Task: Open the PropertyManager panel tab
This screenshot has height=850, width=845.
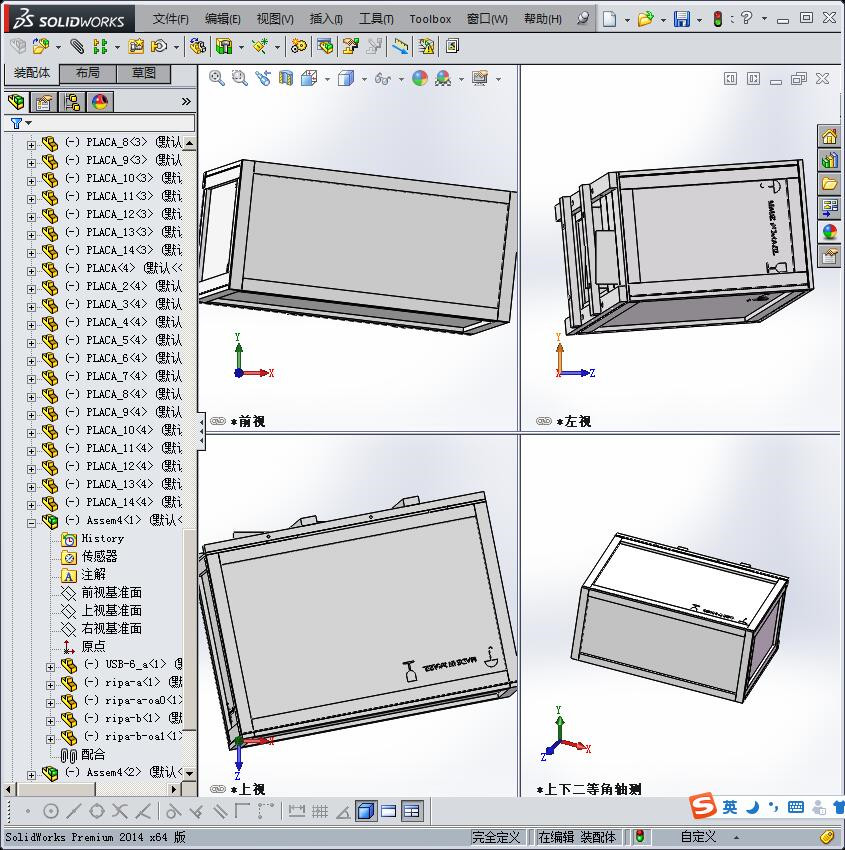Action: 44,102
